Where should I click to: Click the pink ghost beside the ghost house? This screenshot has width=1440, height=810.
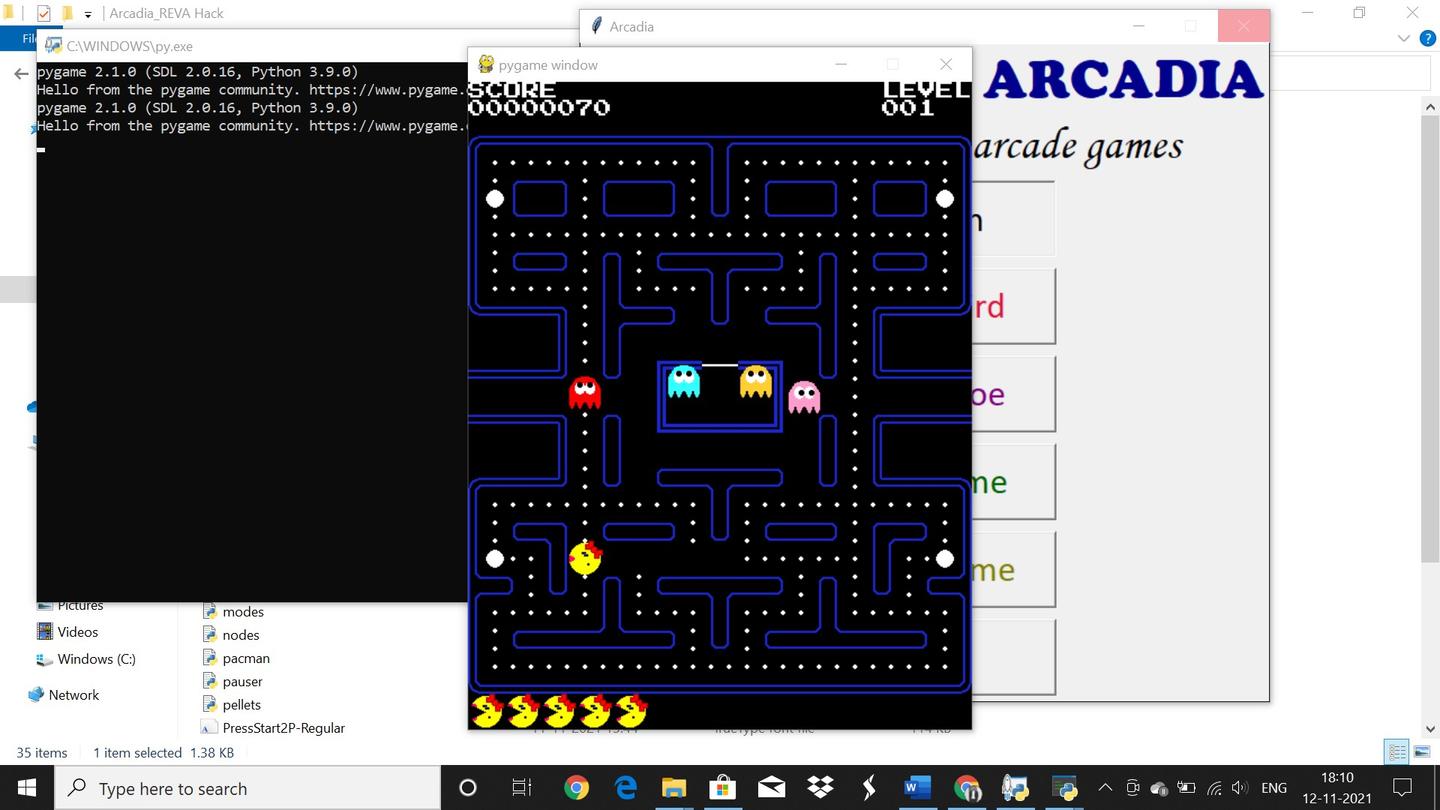click(804, 397)
